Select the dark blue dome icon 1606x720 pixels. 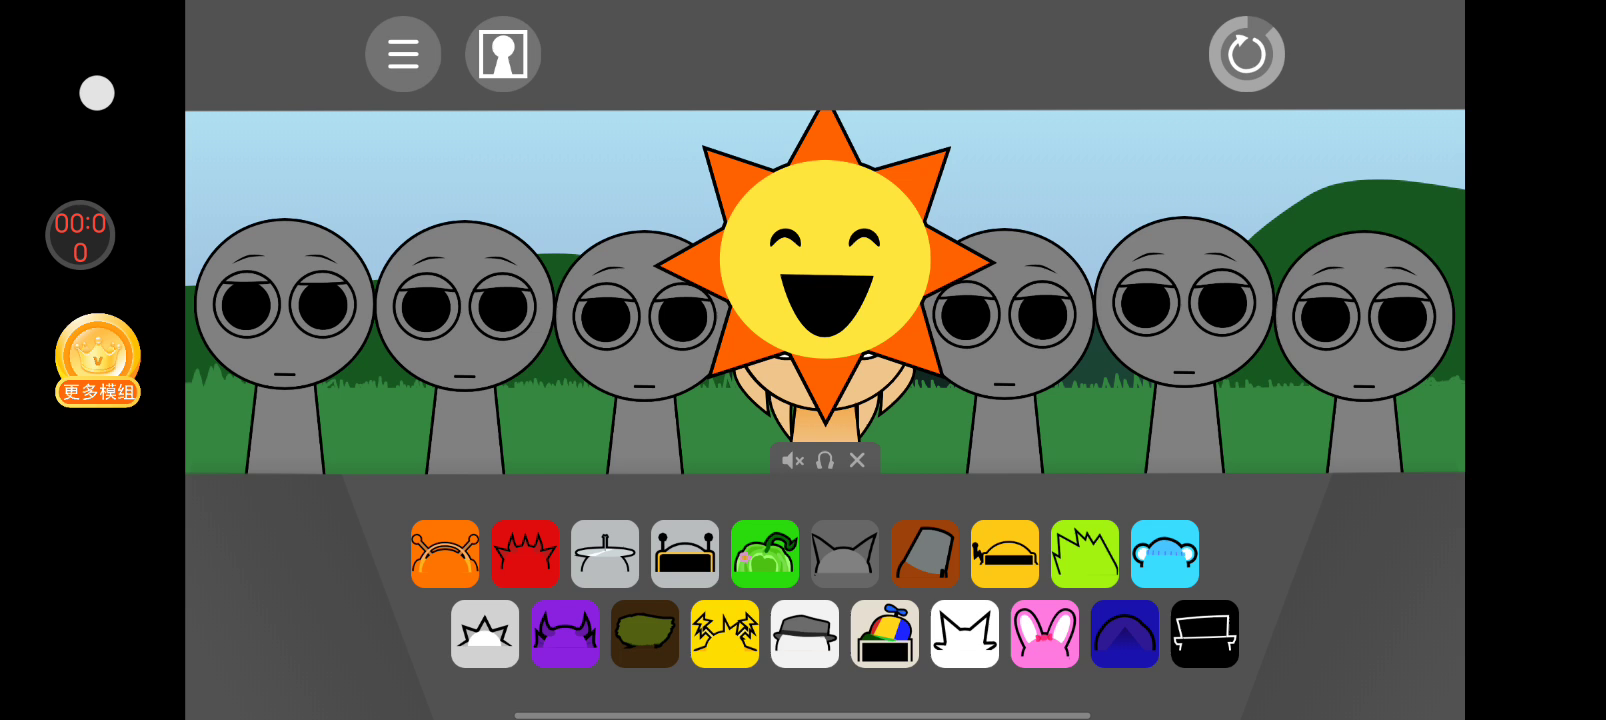coord(1125,634)
